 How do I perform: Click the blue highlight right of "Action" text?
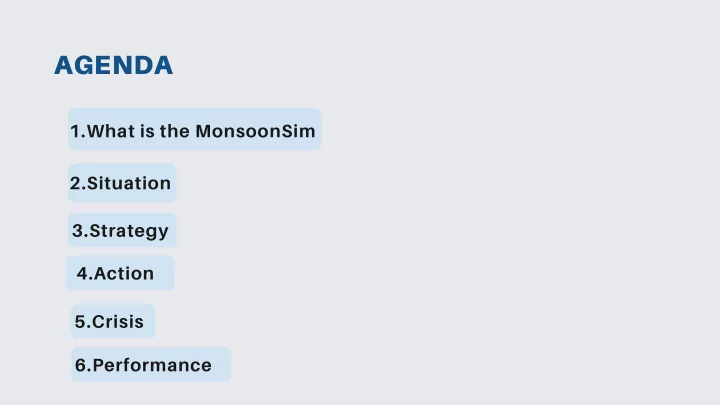click(164, 273)
